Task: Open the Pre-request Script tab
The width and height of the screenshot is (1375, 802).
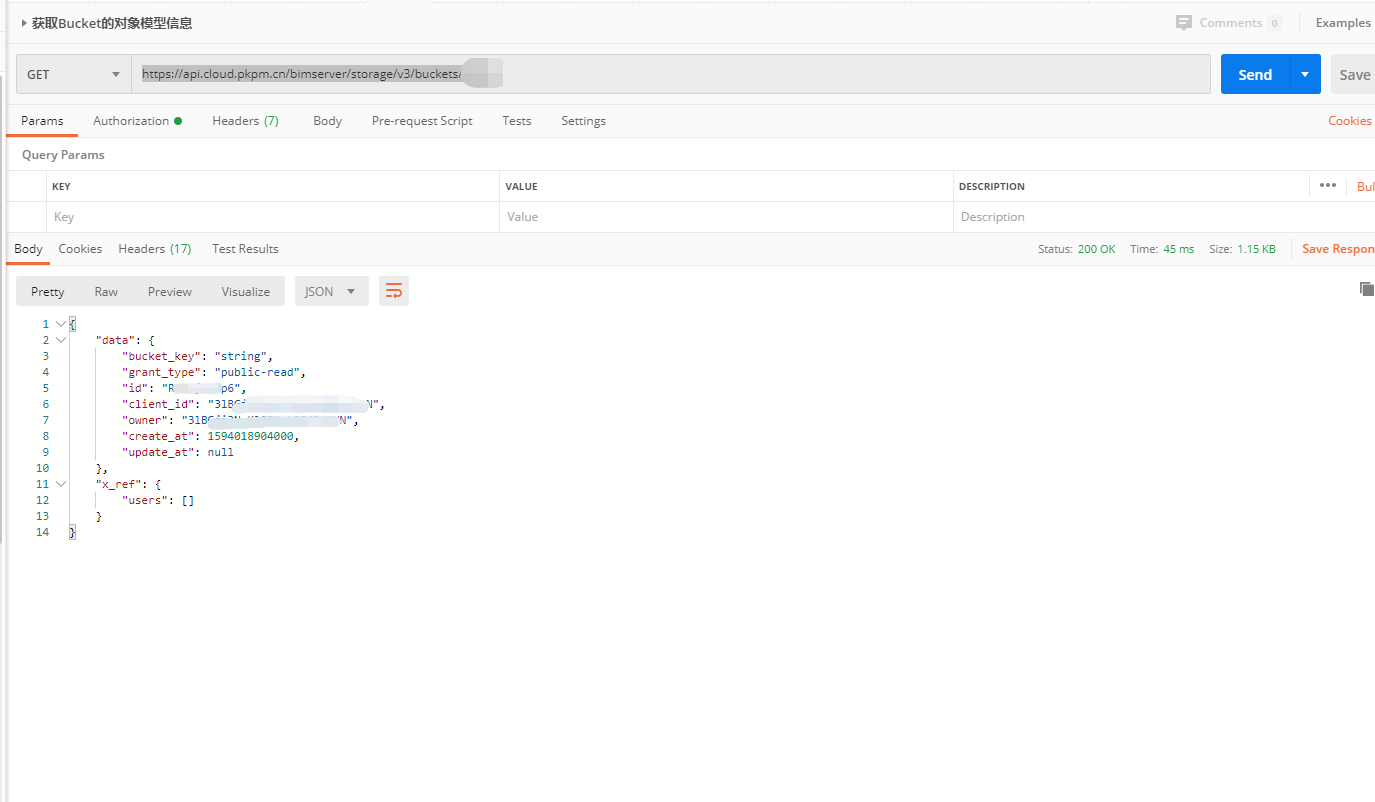Action: [x=421, y=121]
